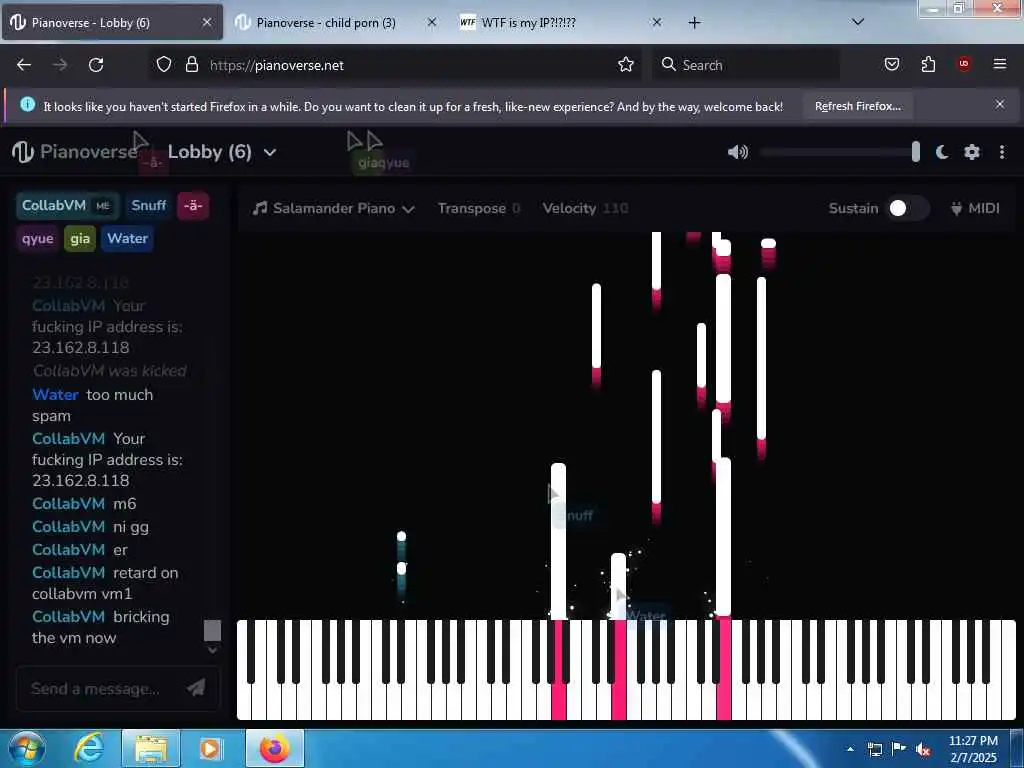Show hidden tray icons arrow
Screen dimensions: 1024x768
[850, 749]
